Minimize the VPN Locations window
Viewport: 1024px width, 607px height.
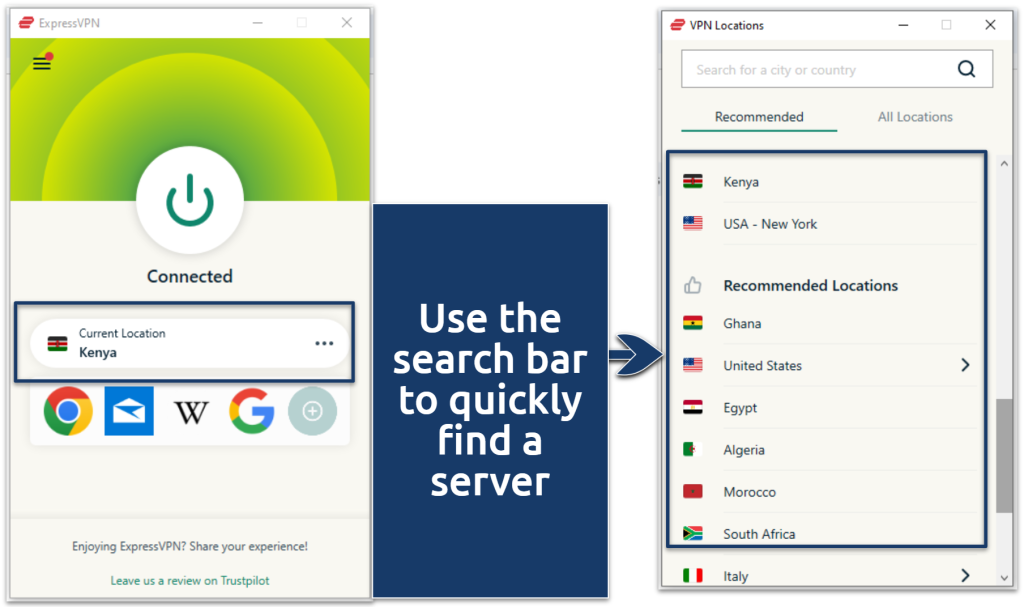pyautogui.click(x=903, y=25)
